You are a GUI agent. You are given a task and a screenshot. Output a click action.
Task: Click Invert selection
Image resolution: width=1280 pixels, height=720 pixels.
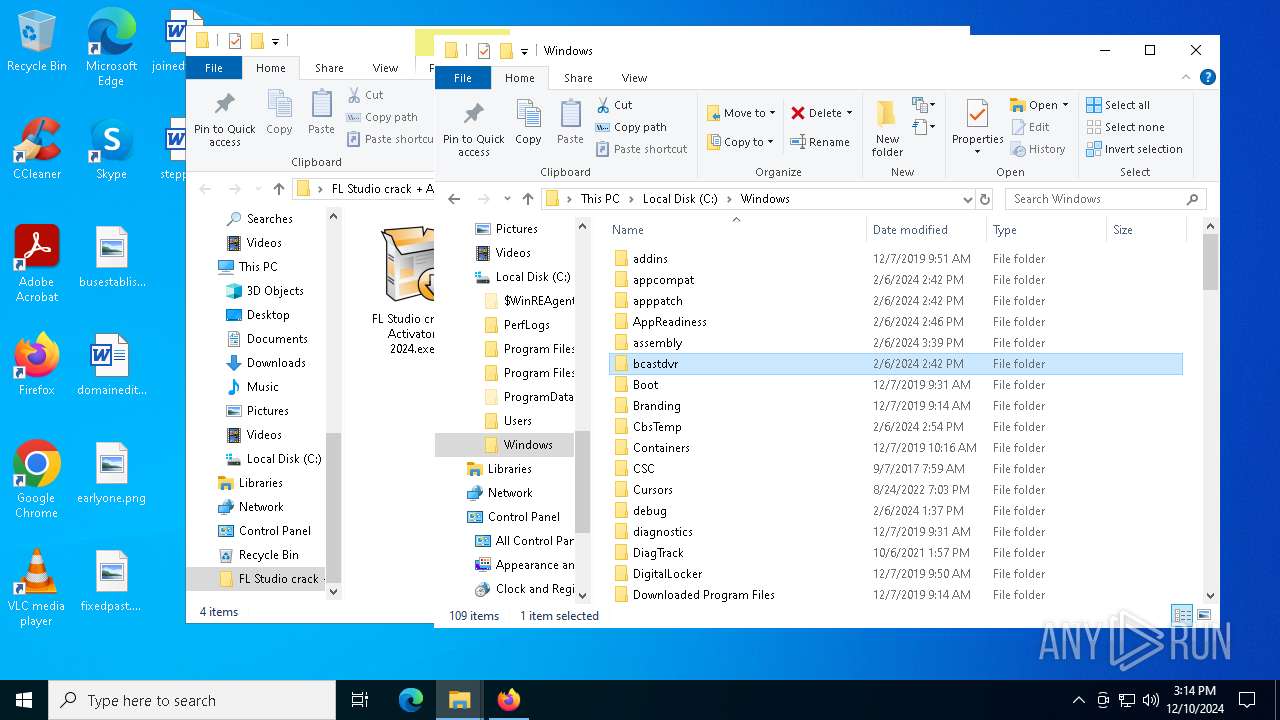[1134, 149]
